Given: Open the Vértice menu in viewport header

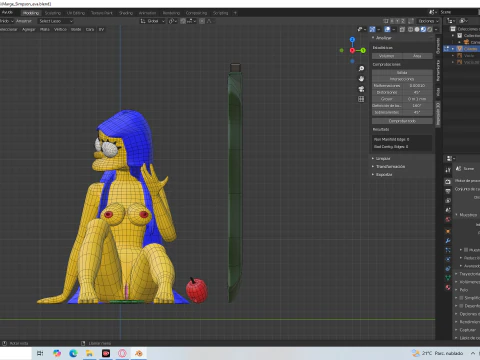Looking at the screenshot, I should point(60,29).
